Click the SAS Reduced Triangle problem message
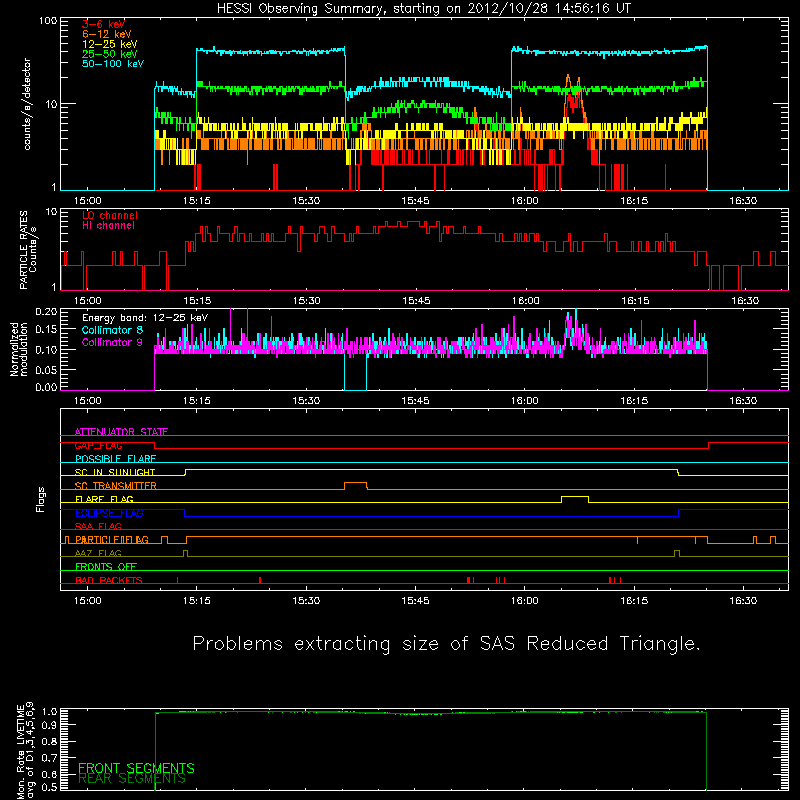 [446, 643]
